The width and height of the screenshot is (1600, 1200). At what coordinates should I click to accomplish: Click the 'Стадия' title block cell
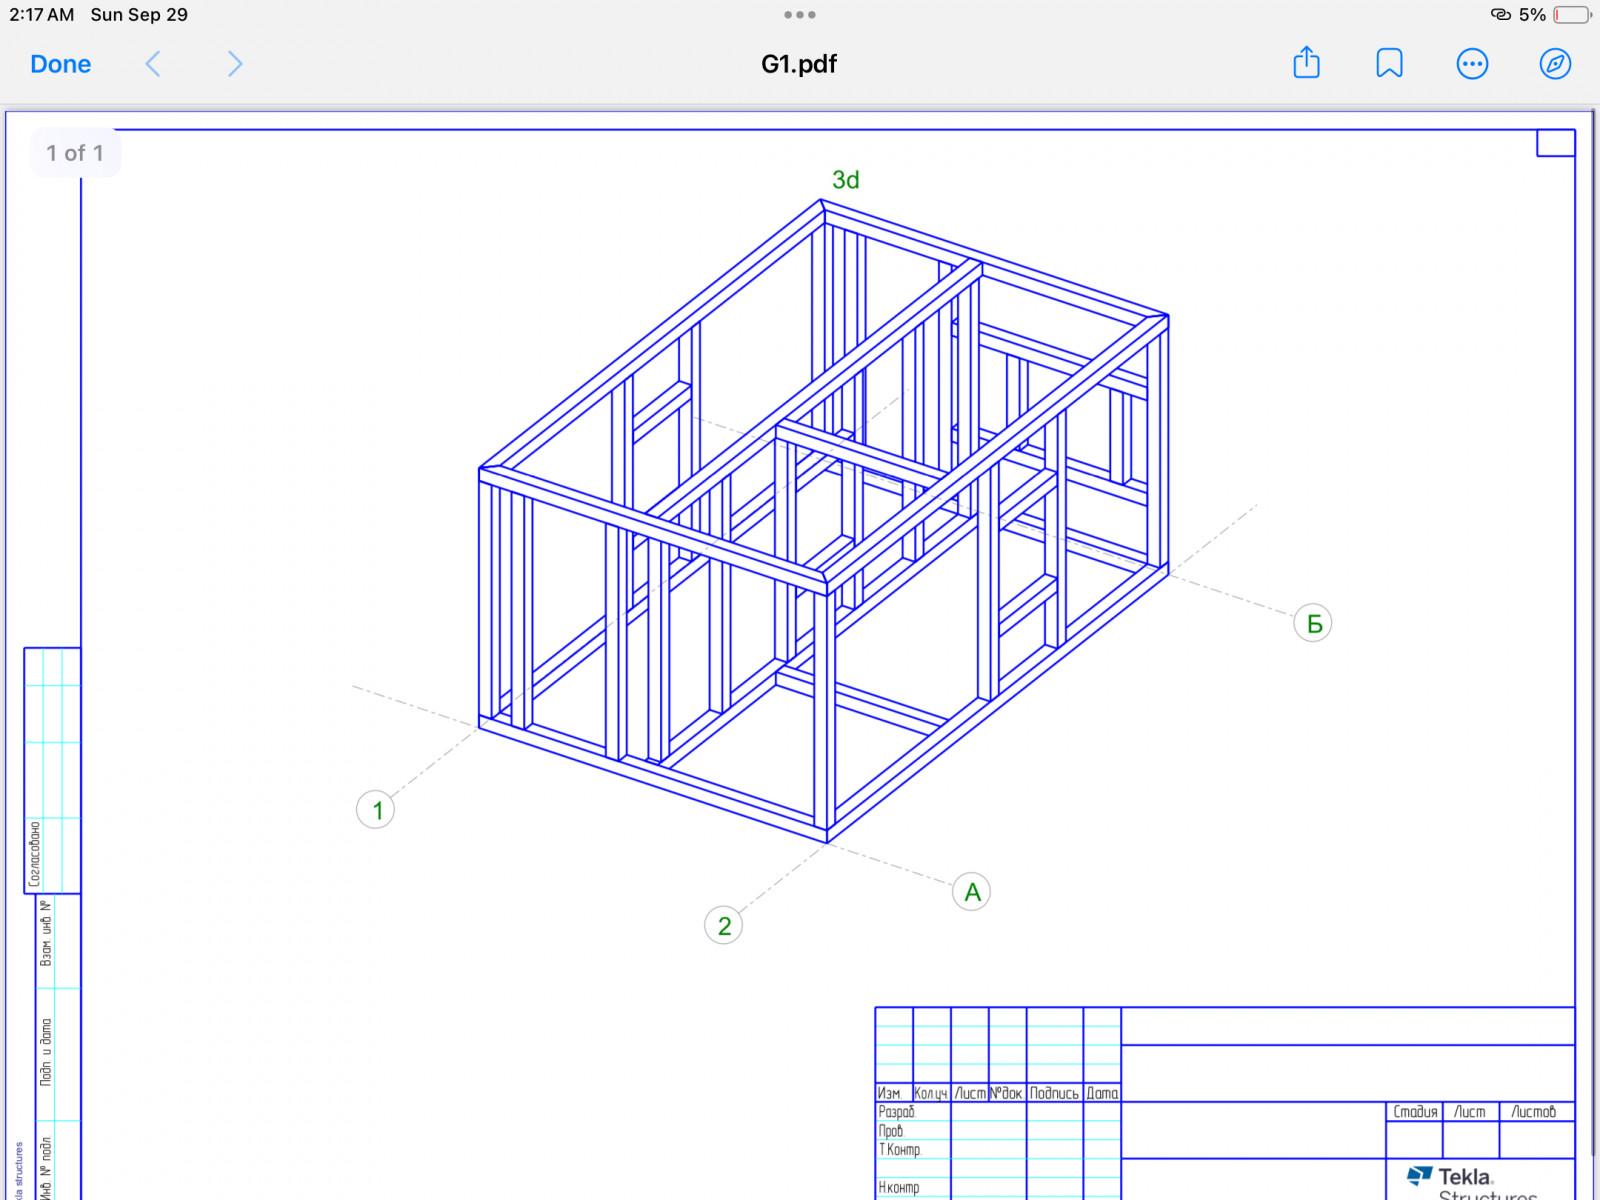[x=1415, y=1112]
